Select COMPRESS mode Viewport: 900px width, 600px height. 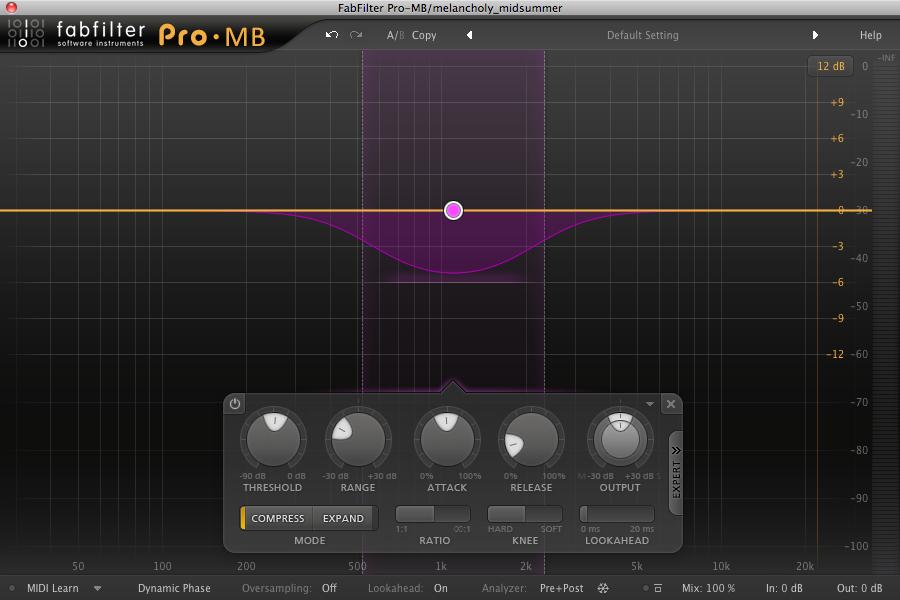click(x=278, y=518)
